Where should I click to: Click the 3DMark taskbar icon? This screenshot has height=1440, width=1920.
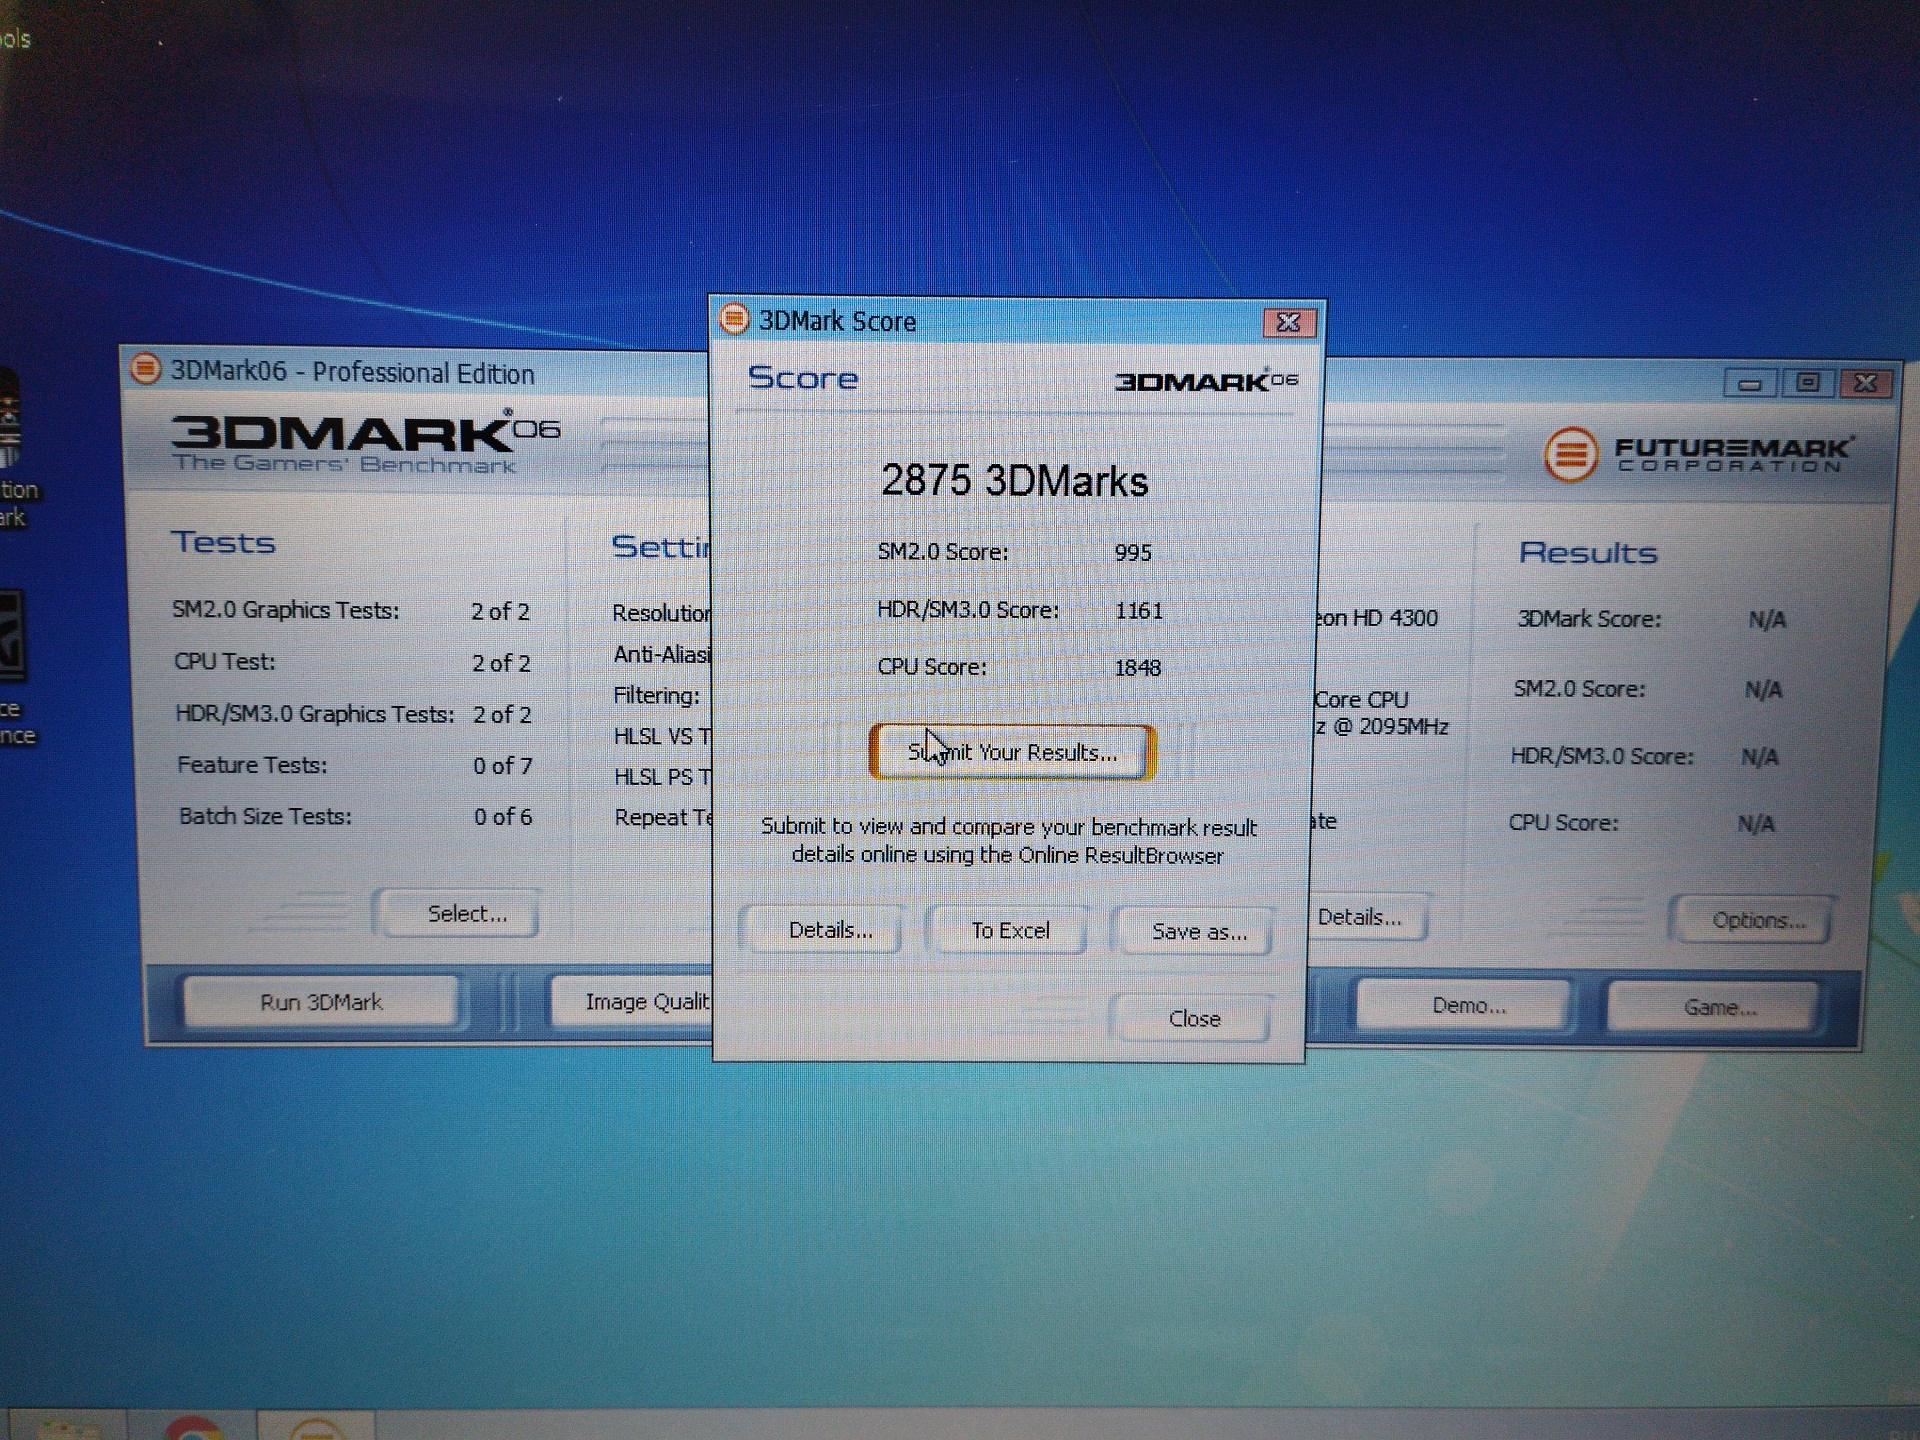pyautogui.click(x=316, y=1430)
